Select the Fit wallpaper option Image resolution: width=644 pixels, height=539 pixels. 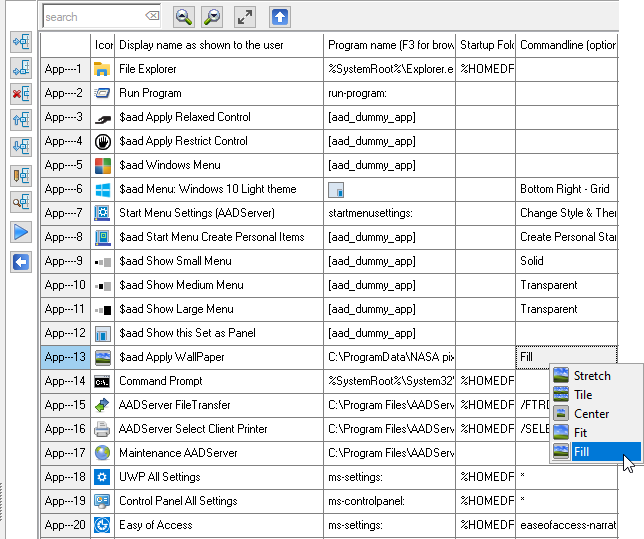point(579,433)
